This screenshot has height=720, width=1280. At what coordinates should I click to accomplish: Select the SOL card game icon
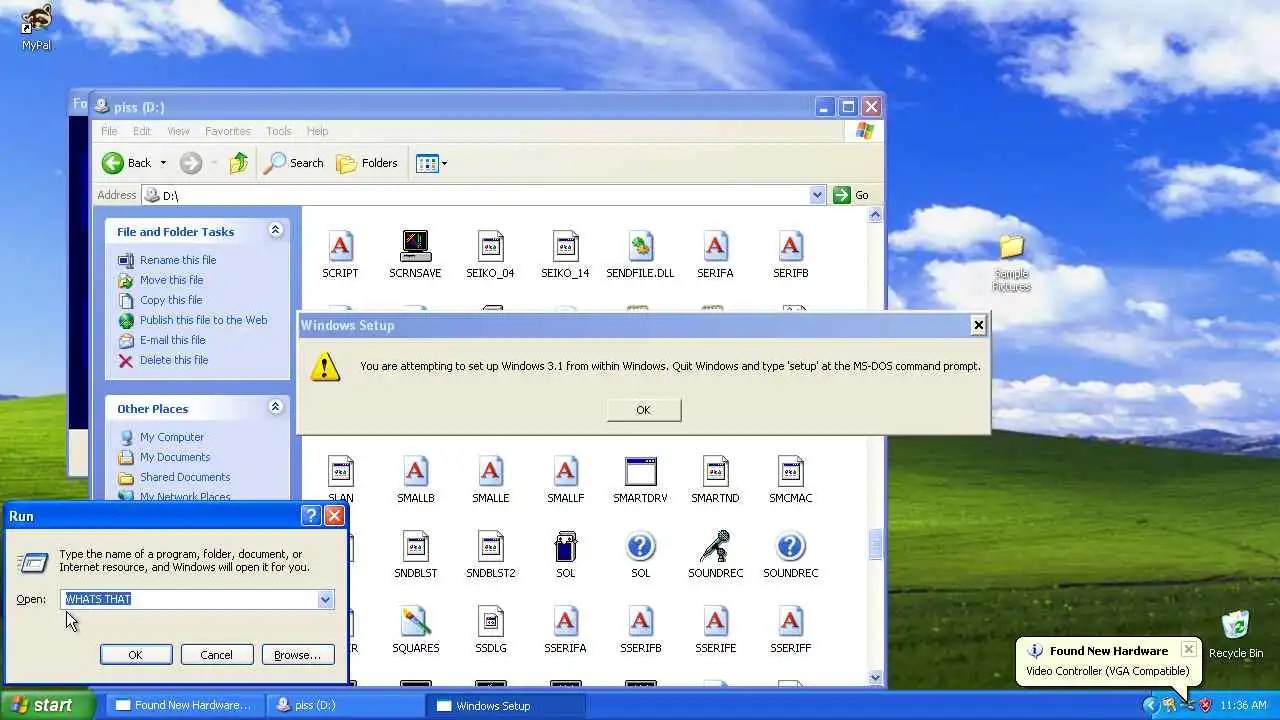[x=565, y=546]
